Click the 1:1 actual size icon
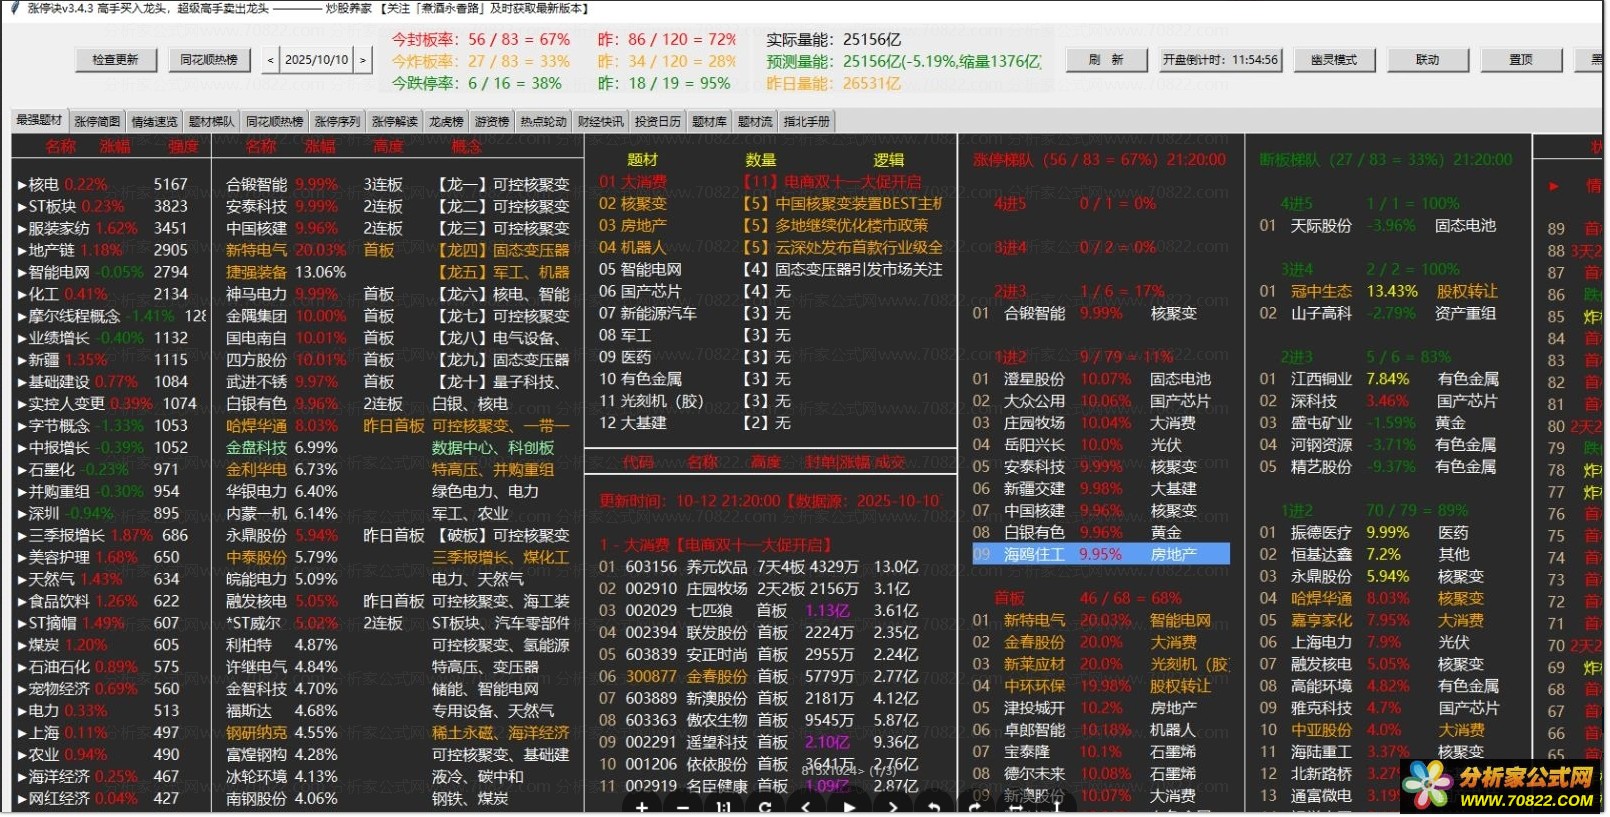 point(723,806)
